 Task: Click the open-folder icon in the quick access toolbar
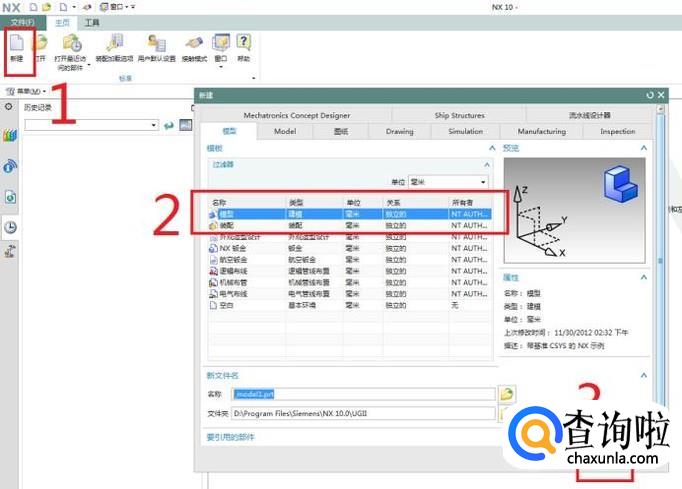click(47, 7)
